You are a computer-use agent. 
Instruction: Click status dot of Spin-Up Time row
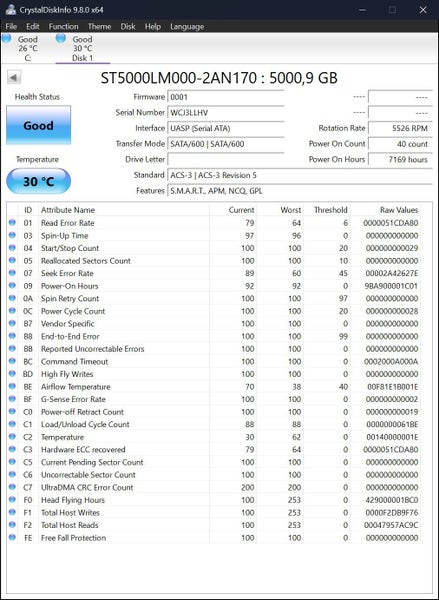[x=12, y=235]
